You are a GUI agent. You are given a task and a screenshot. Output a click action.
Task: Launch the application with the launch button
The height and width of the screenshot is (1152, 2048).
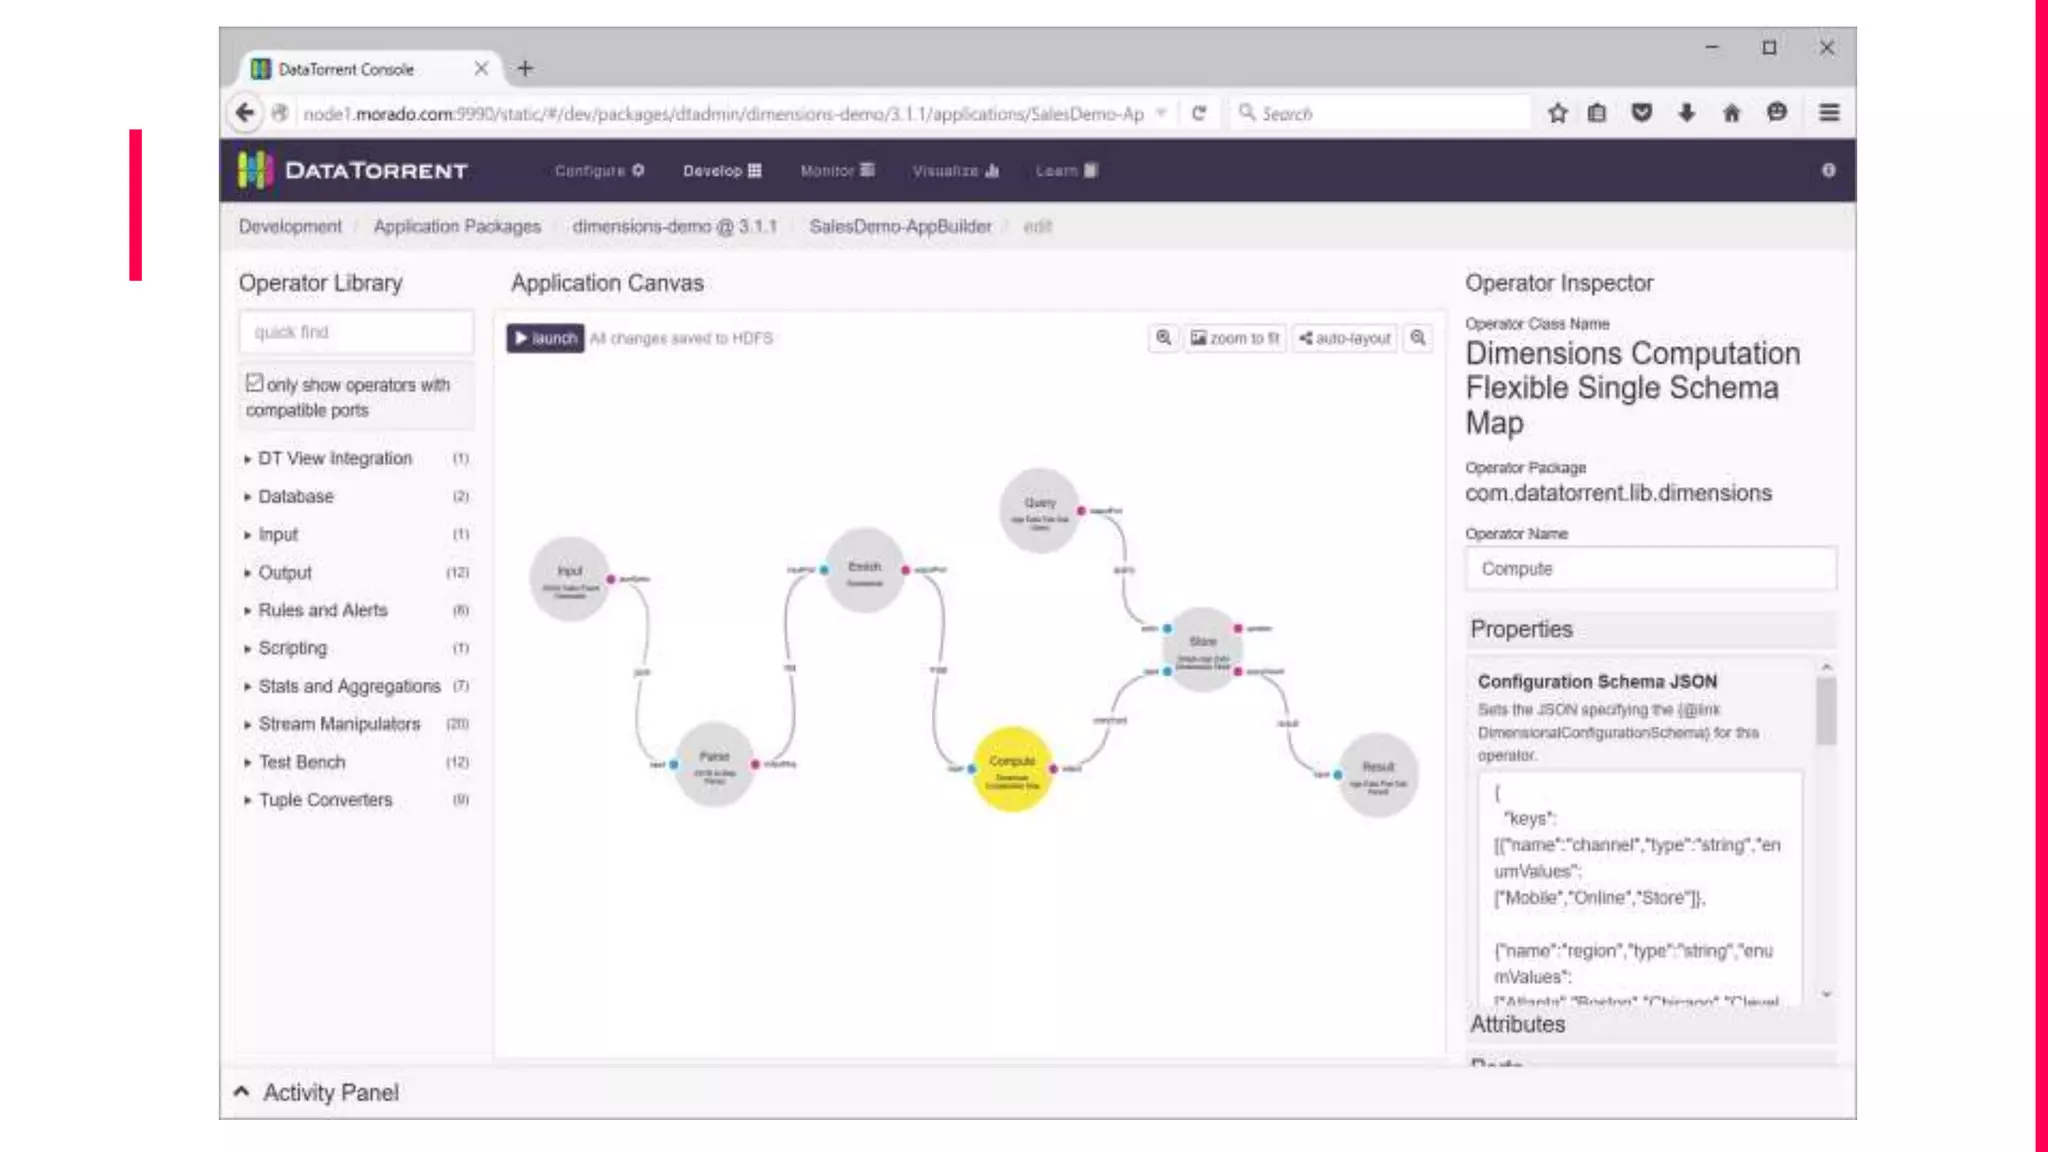coord(545,338)
